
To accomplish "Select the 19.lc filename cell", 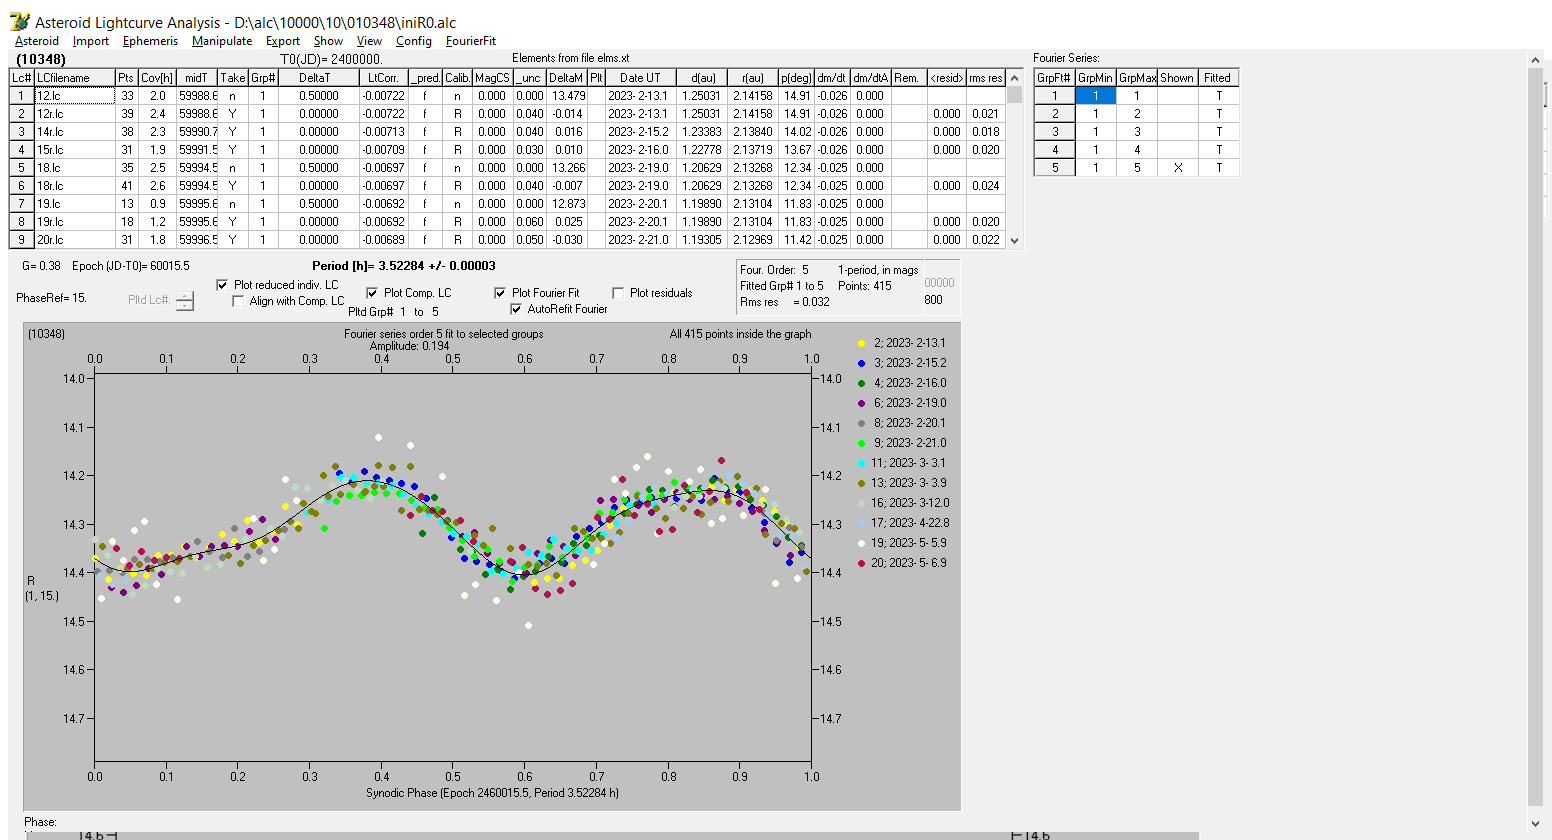I will (x=74, y=204).
